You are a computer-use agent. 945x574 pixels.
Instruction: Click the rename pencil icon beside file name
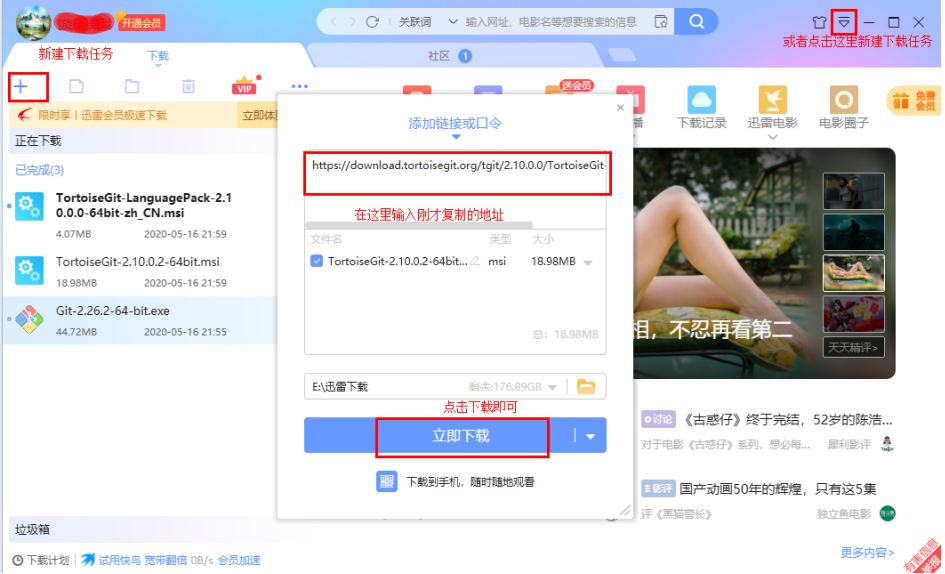click(x=474, y=261)
